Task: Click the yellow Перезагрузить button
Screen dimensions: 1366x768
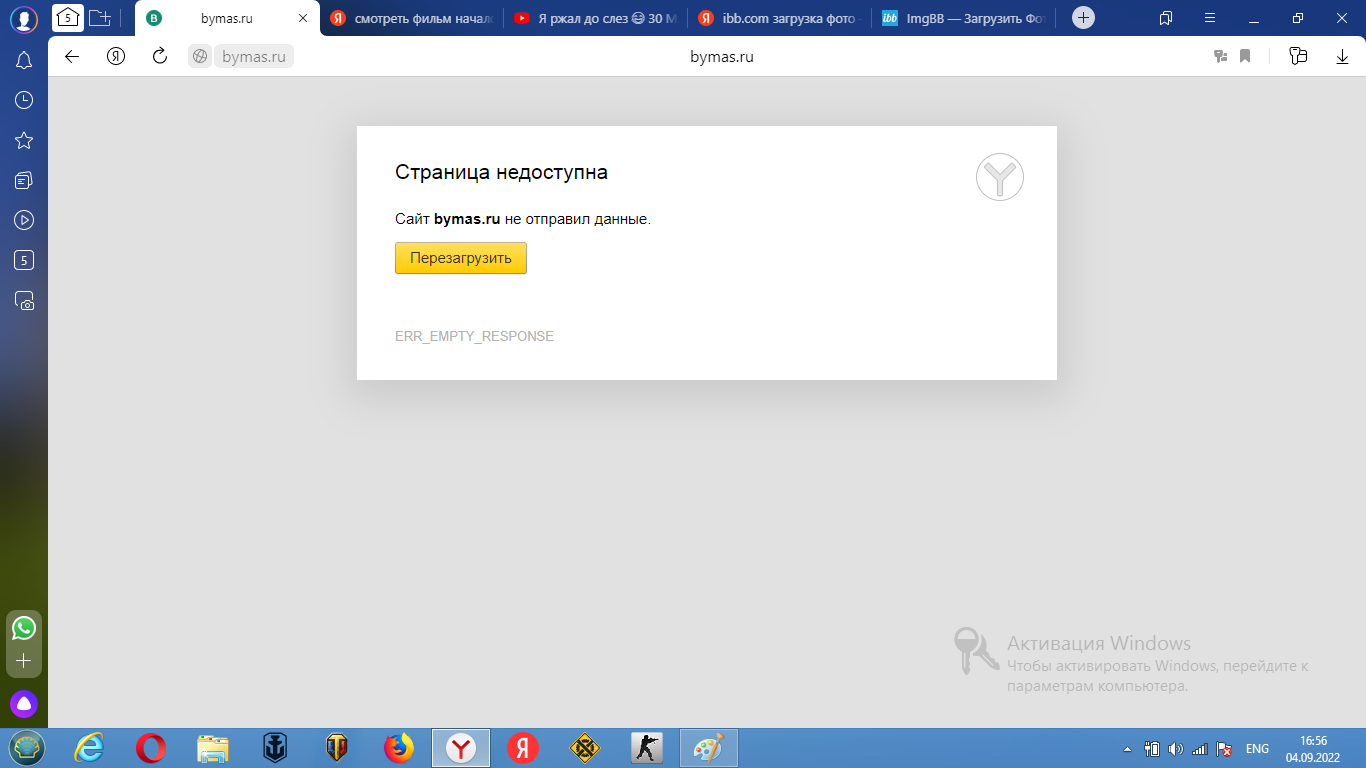Action: pos(460,258)
